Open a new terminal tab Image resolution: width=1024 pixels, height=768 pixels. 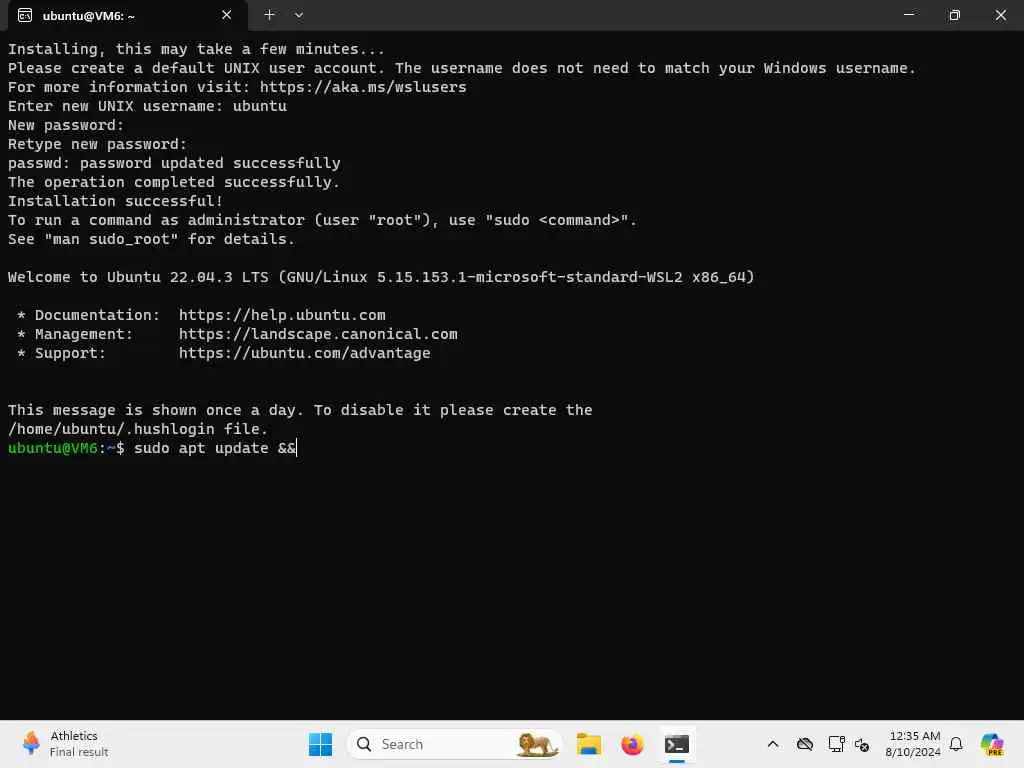269,14
